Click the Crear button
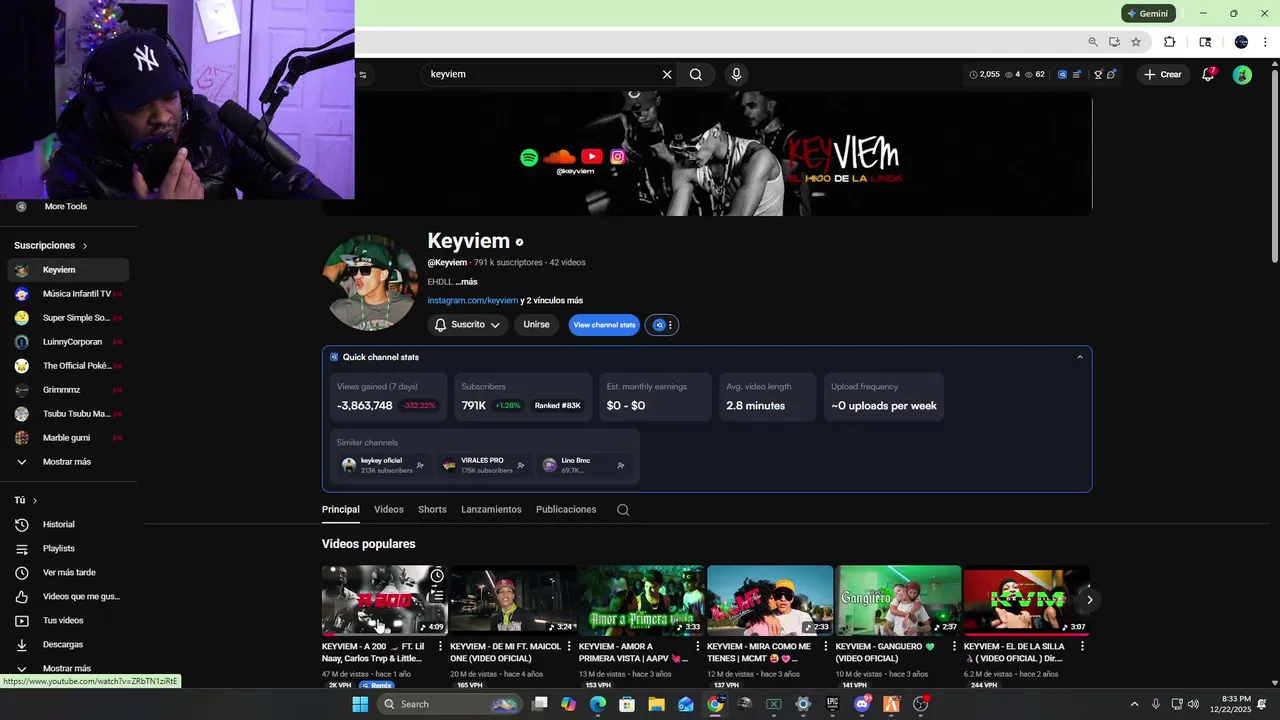1280x720 pixels. pyautogui.click(x=1163, y=74)
